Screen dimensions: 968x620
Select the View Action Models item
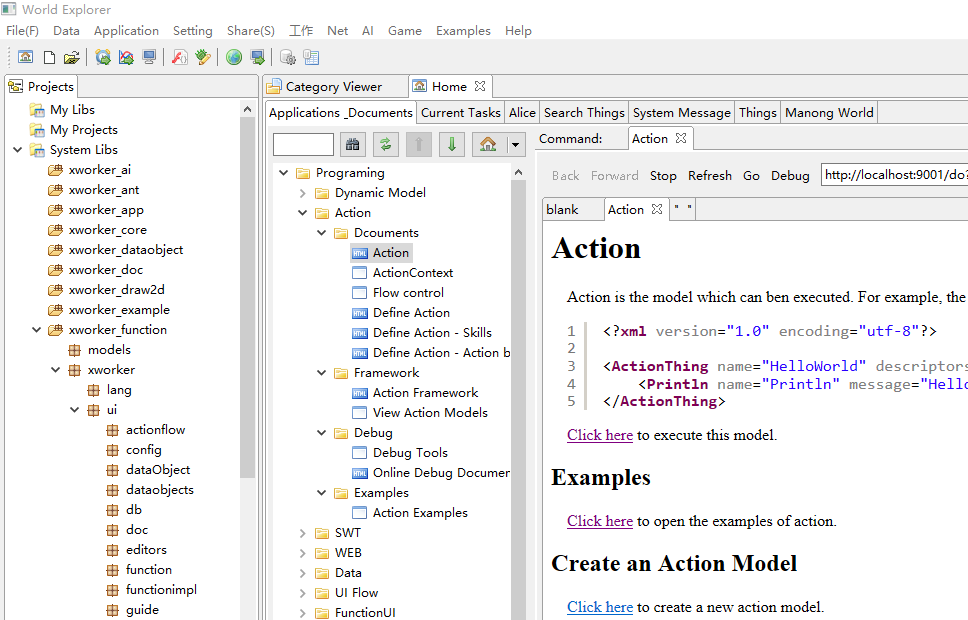click(430, 413)
